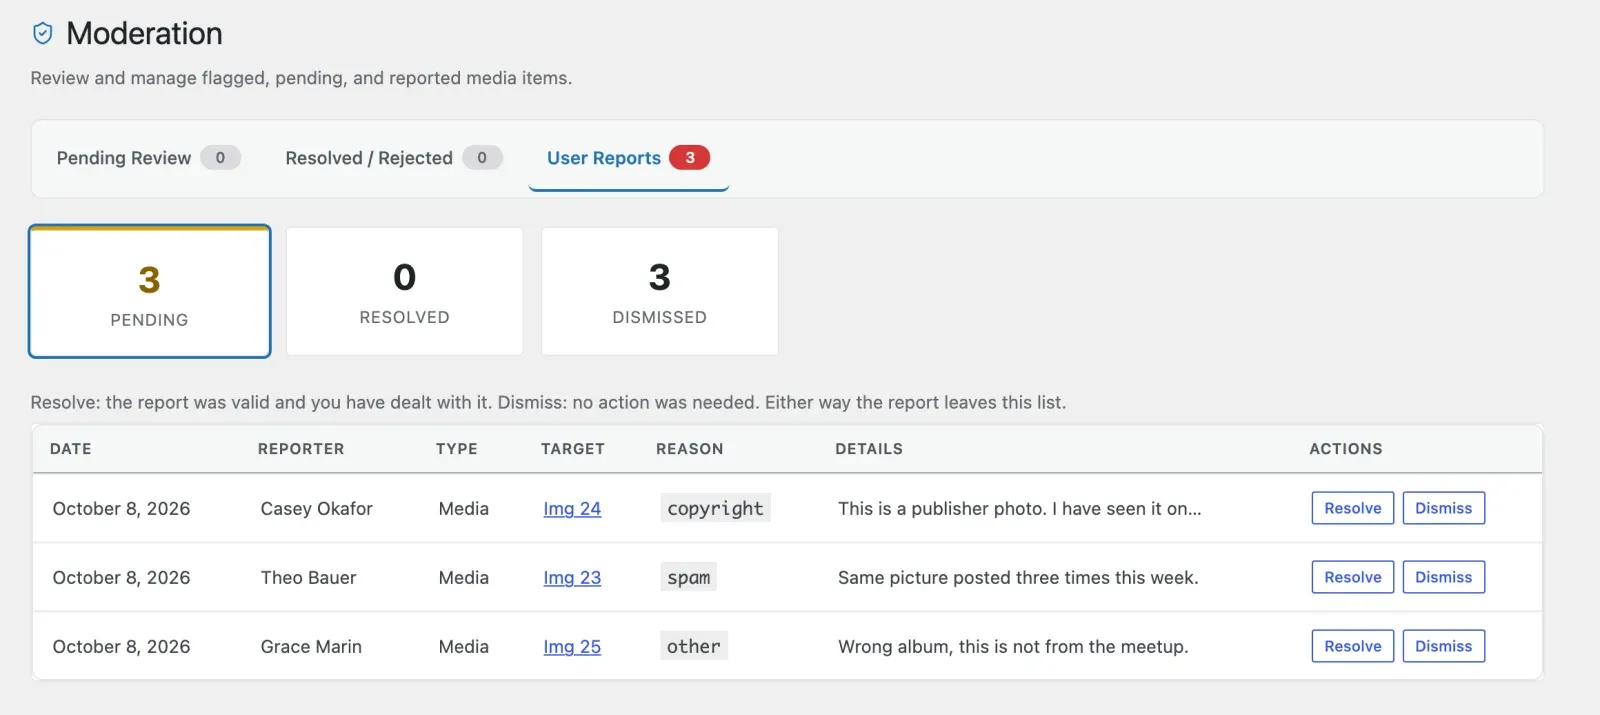Dismiss Theo Bauer's spam report
Screen dimensions: 1600x715
pos(1443,577)
